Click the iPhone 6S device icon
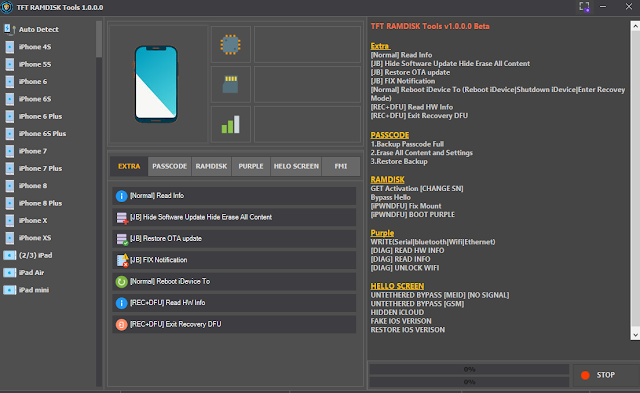Screen dimensions: 640x393 click(x=9, y=99)
